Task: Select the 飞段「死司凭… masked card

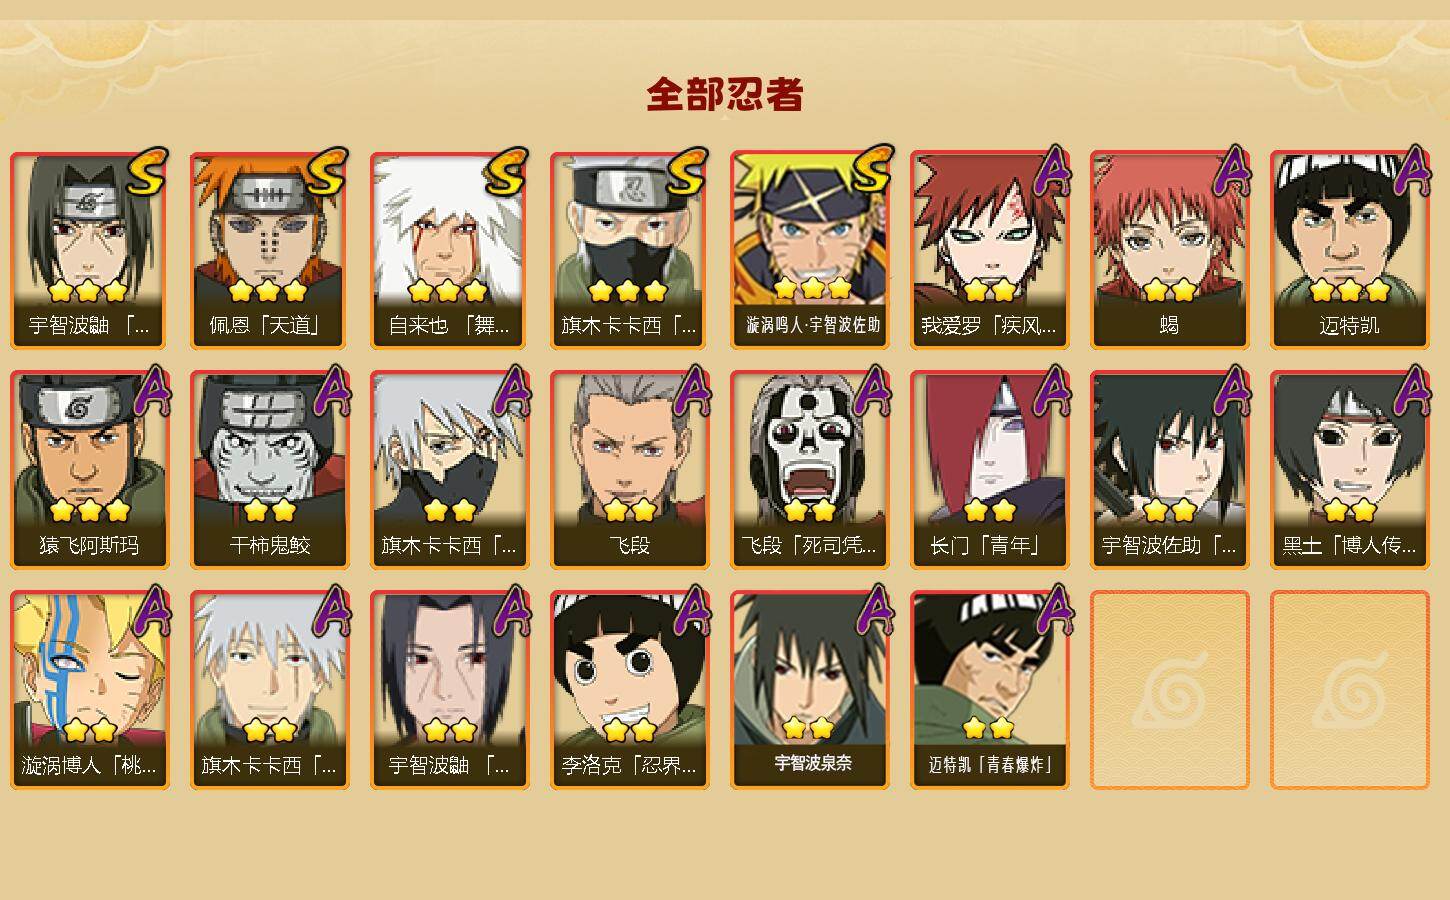Action: point(809,470)
